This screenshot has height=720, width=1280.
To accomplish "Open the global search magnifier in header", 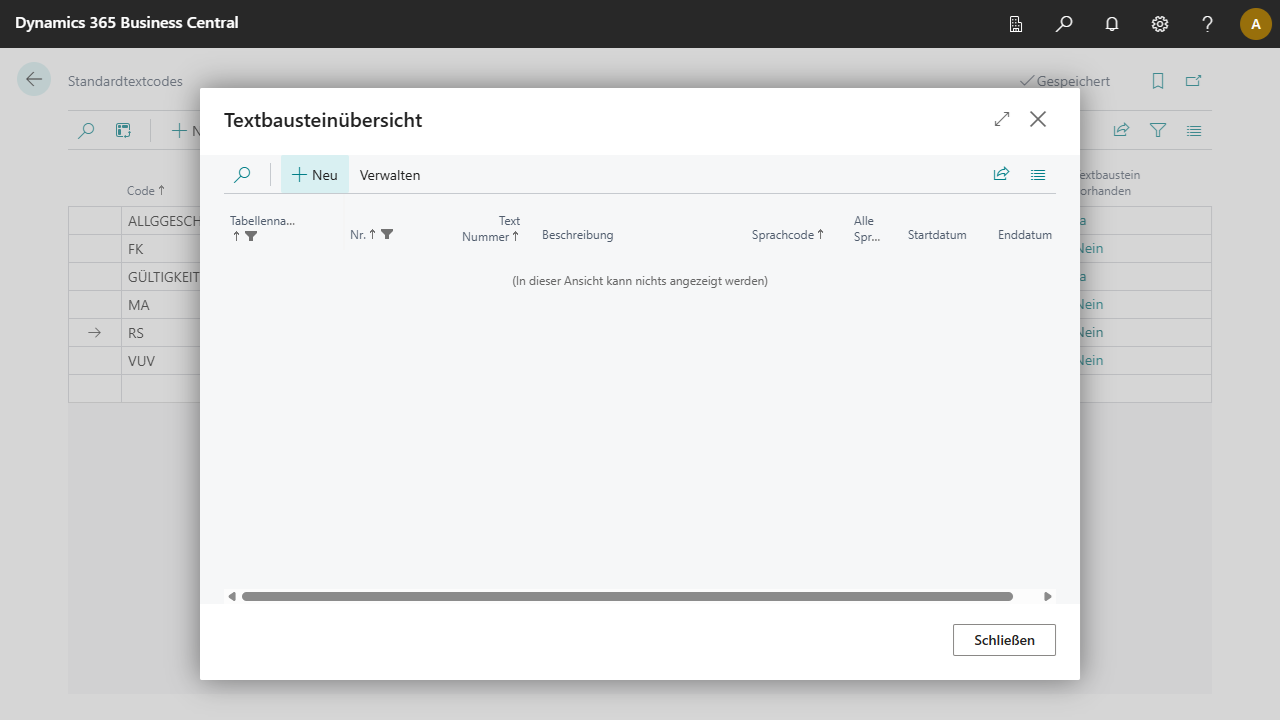I will point(1064,24).
